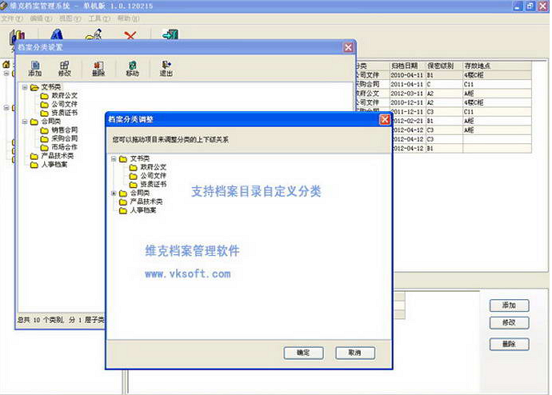Select 资质证书 in 档案分类调整 dialog tree
Screen dimensions: 552x395
point(153,184)
